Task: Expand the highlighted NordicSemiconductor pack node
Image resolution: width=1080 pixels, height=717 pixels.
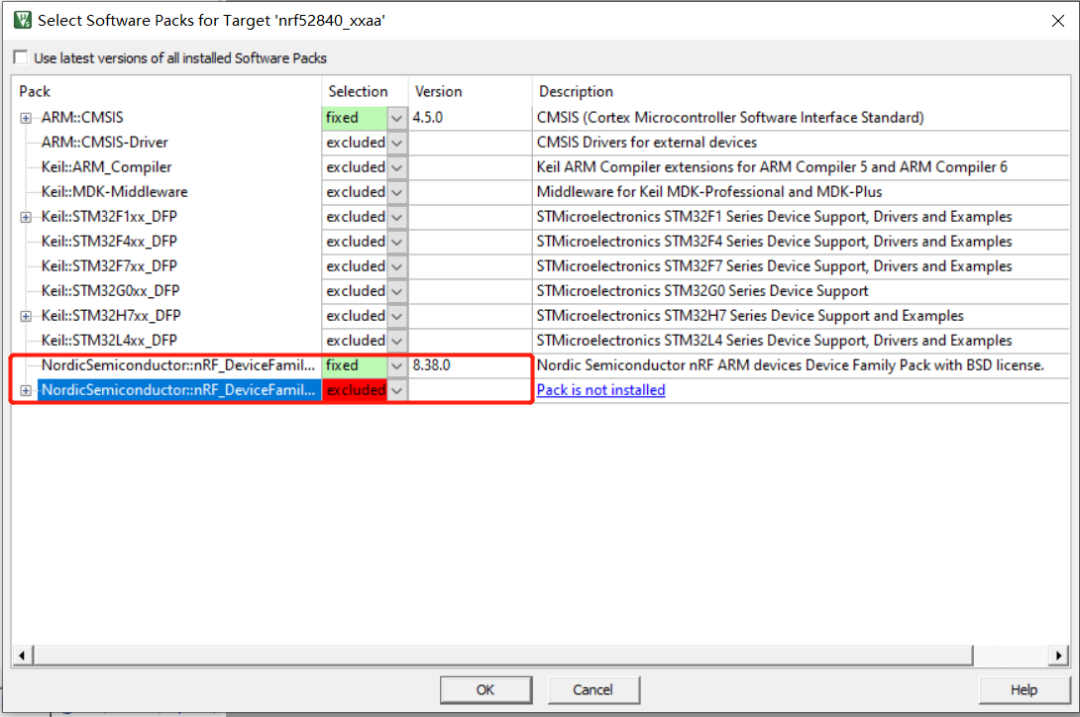Action: 25,391
